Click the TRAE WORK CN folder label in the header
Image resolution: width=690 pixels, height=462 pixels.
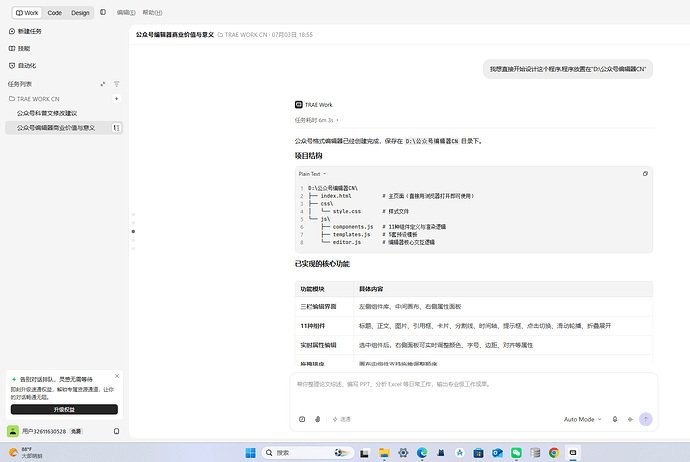(x=242, y=35)
